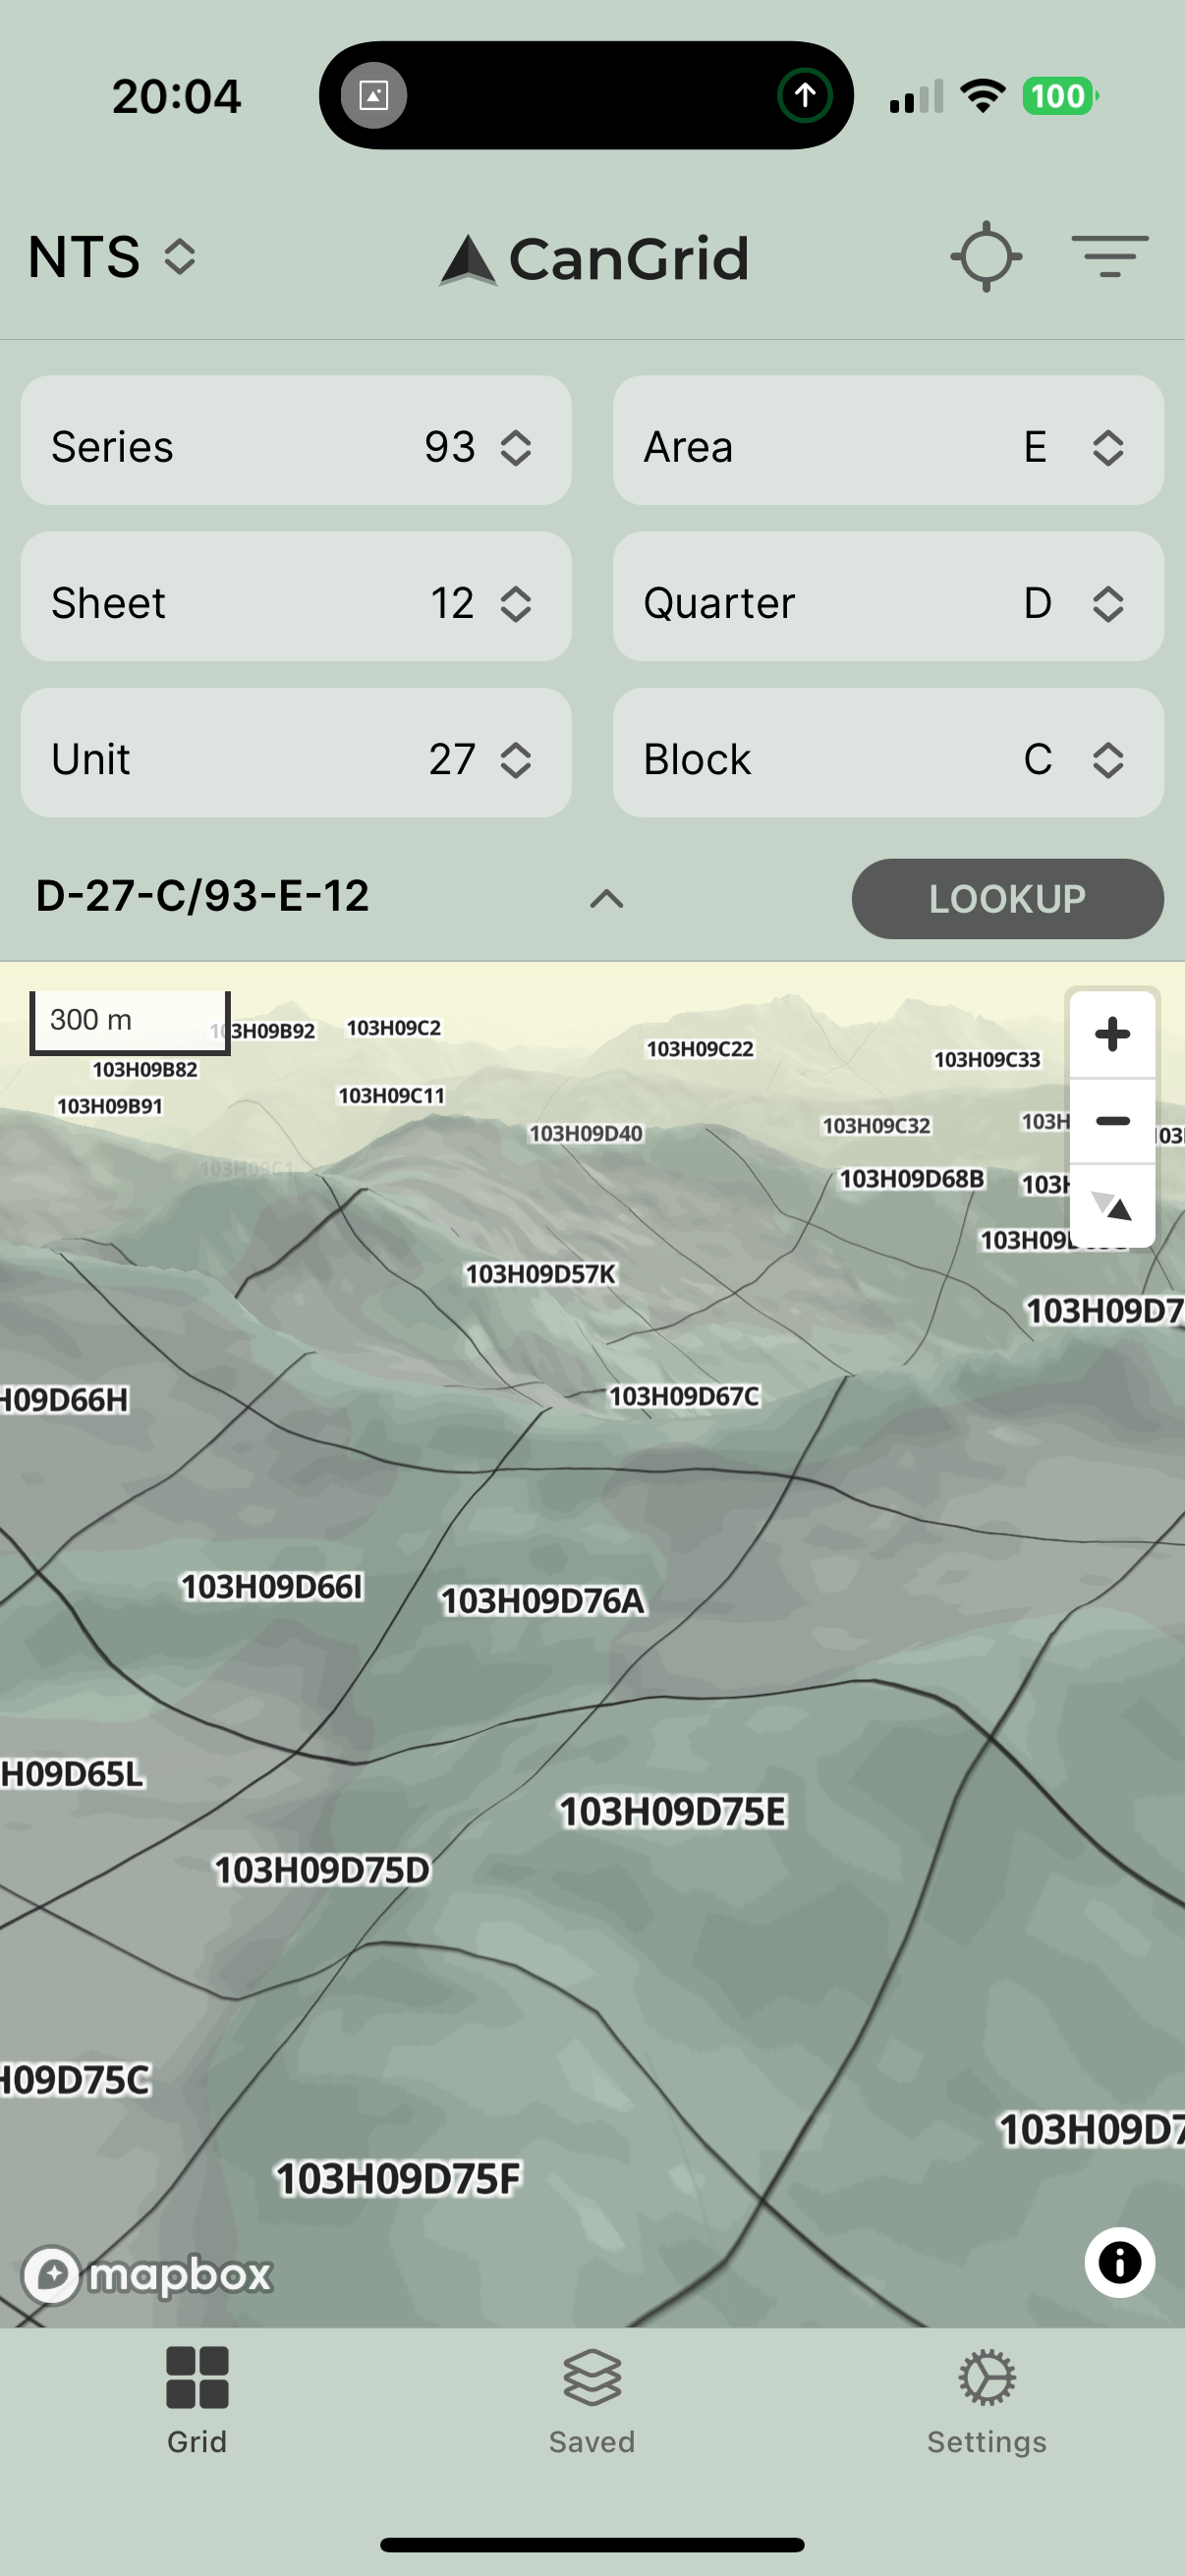Tap map label 103H09D76A
The width and height of the screenshot is (1185, 2576).
[543, 1601]
